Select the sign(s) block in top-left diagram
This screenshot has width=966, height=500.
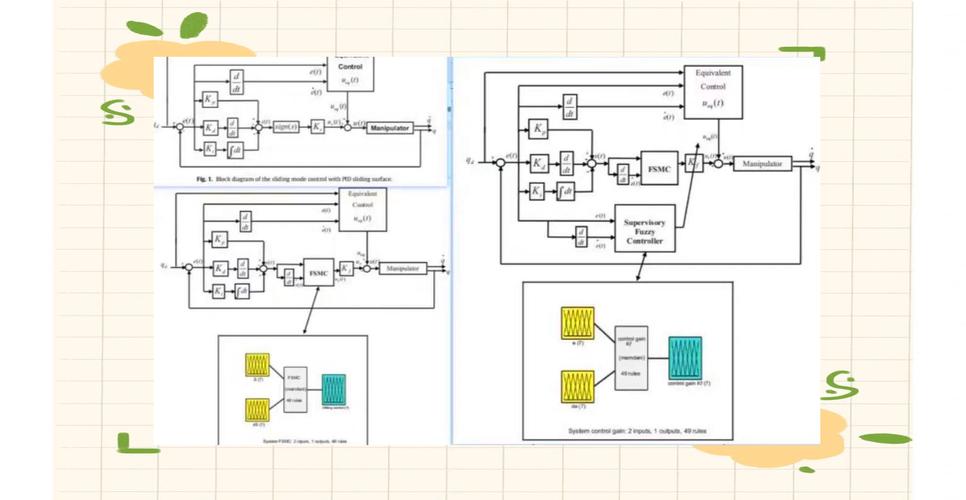[x=285, y=126]
